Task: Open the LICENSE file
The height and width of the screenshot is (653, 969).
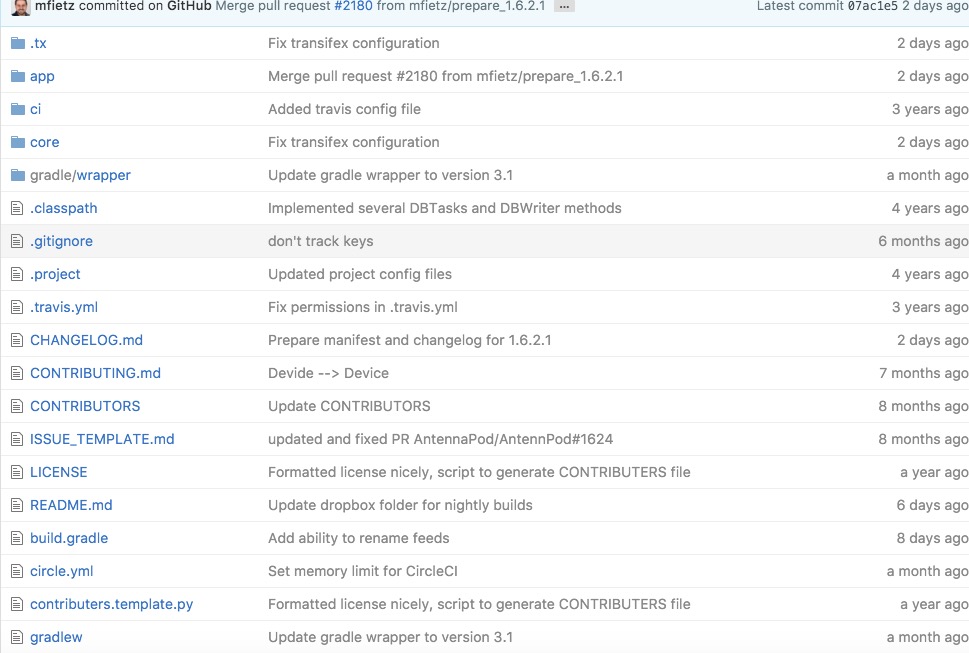Action: [x=59, y=473]
